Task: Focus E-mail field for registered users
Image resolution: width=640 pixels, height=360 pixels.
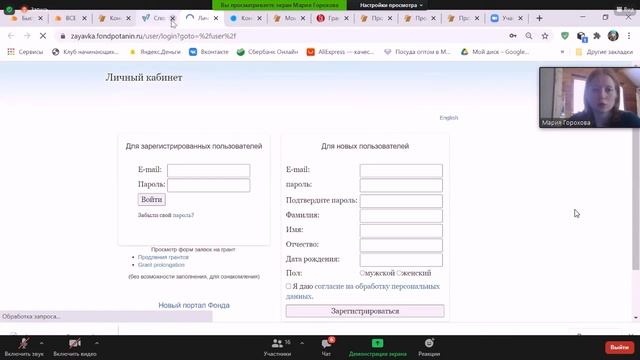Action: (x=209, y=170)
